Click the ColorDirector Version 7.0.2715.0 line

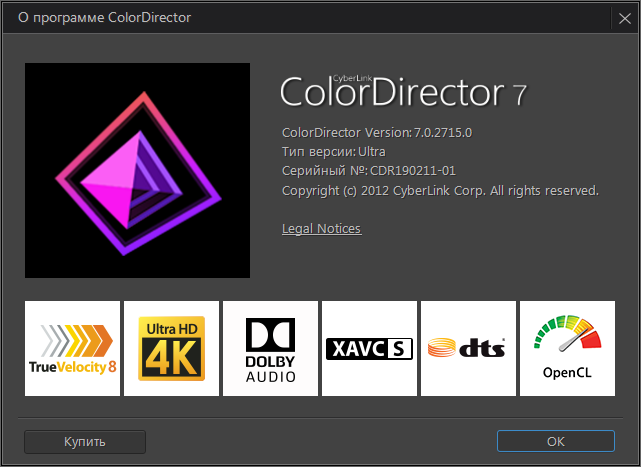pos(377,132)
